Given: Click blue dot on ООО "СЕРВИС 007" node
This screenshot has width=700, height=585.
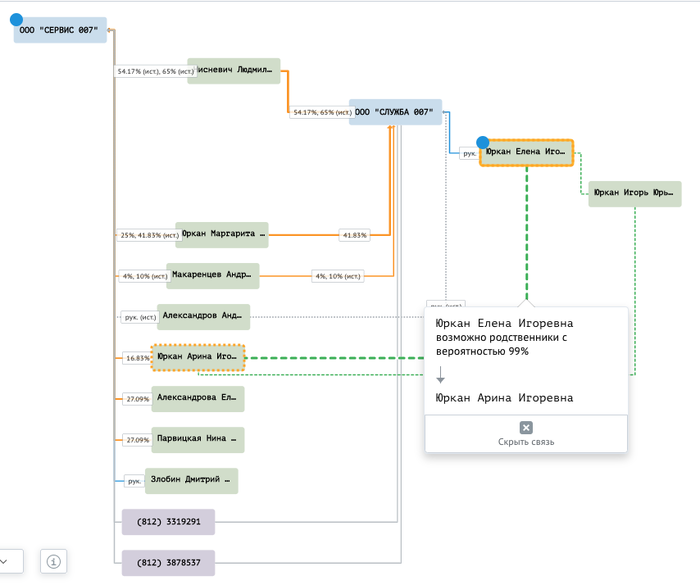Looking at the screenshot, I should point(16,19).
